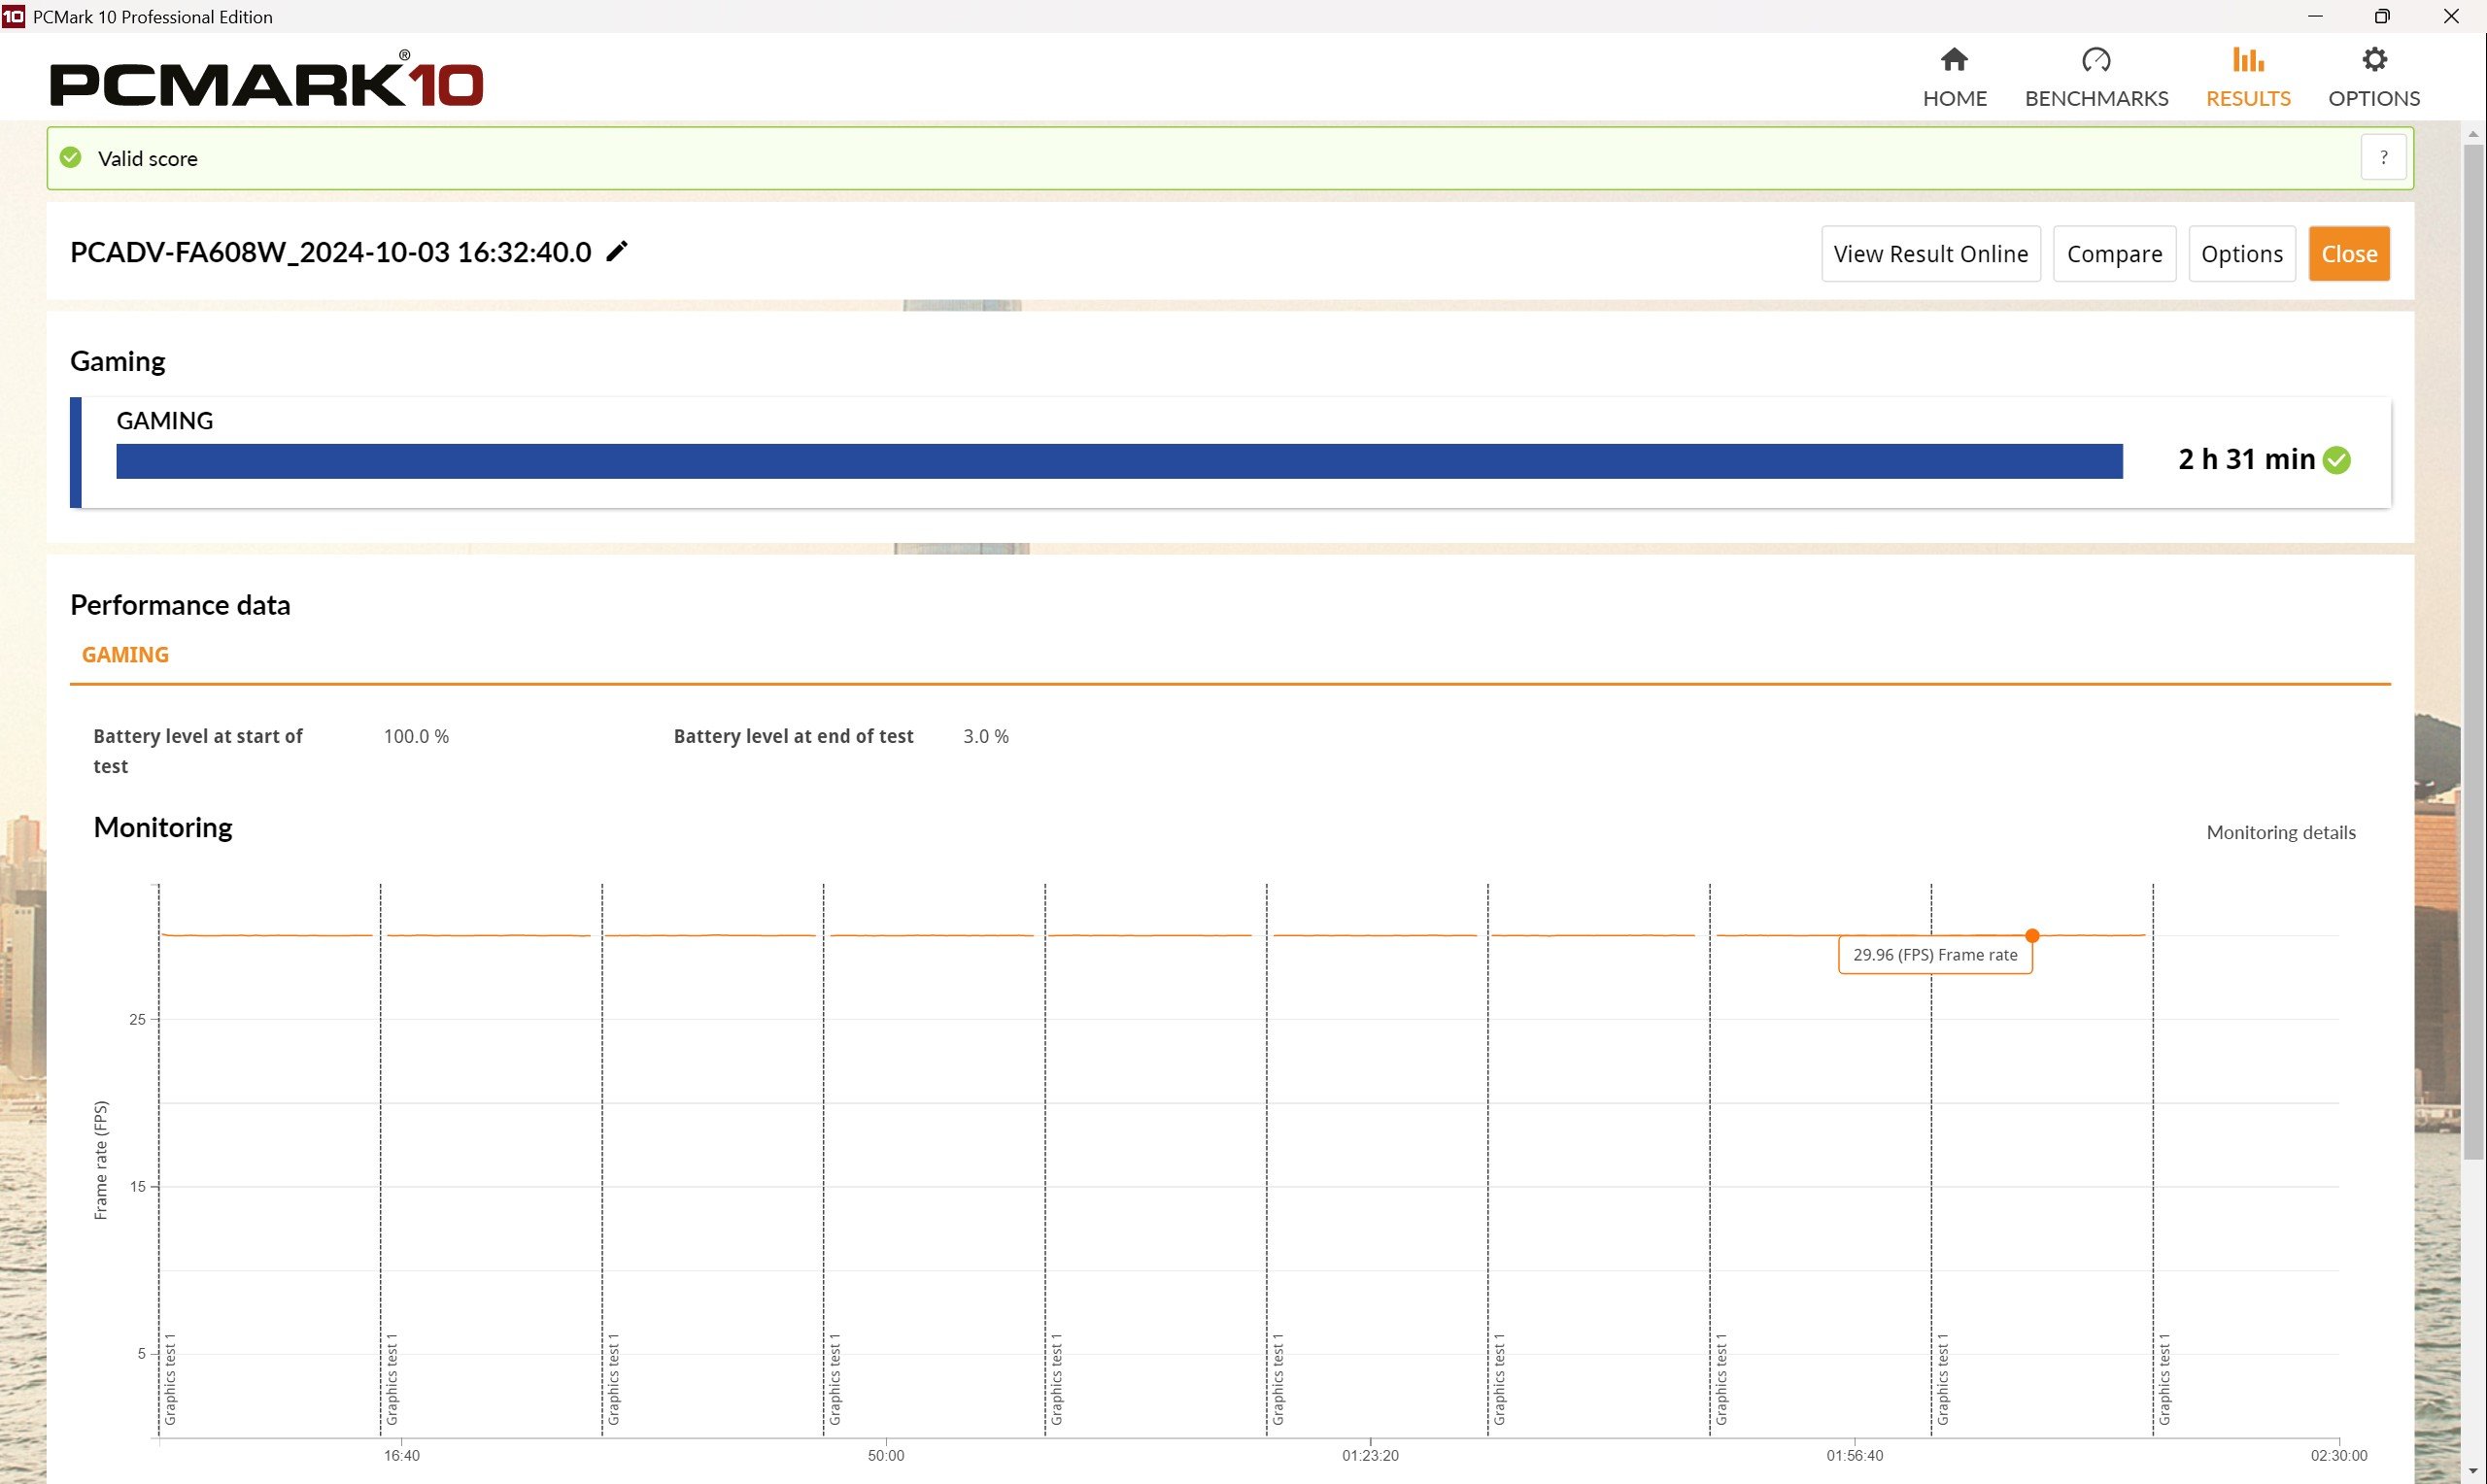The width and height of the screenshot is (2487, 1484).
Task: Click the 02:30:00 time axis label
Action: pos(2338,1455)
